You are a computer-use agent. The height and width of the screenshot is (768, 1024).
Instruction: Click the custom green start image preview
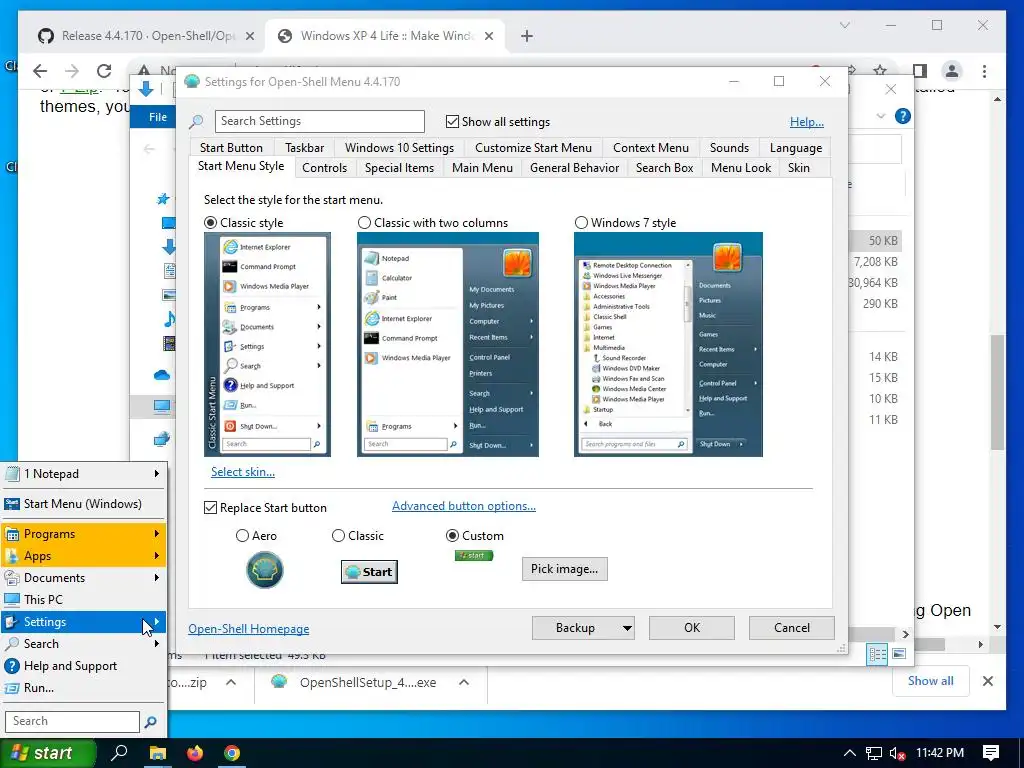point(474,555)
